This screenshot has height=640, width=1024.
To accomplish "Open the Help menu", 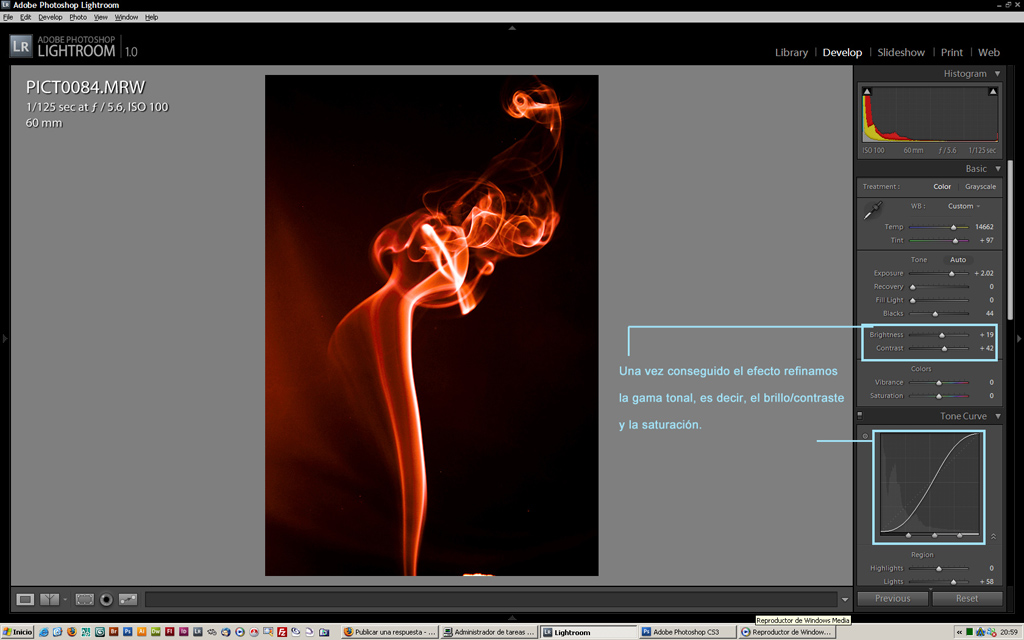I will (x=152, y=17).
